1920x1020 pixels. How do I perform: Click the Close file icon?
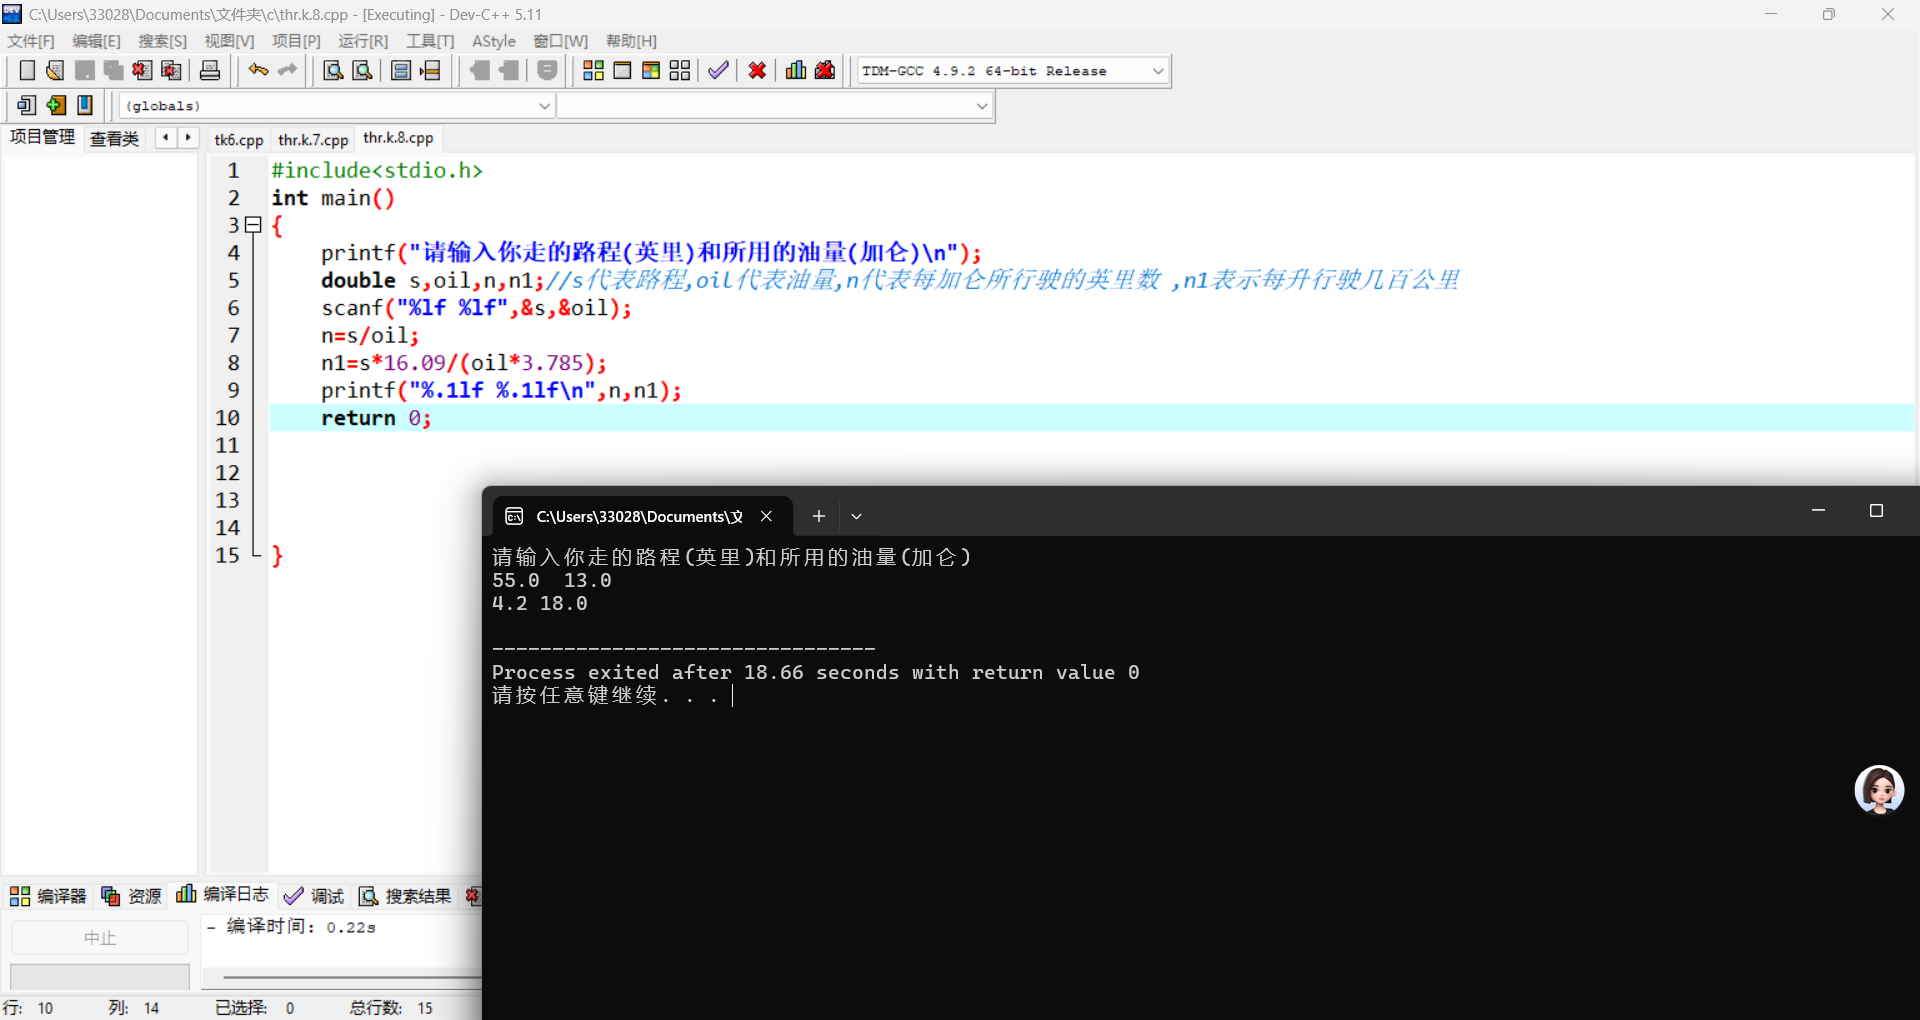tap(142, 70)
